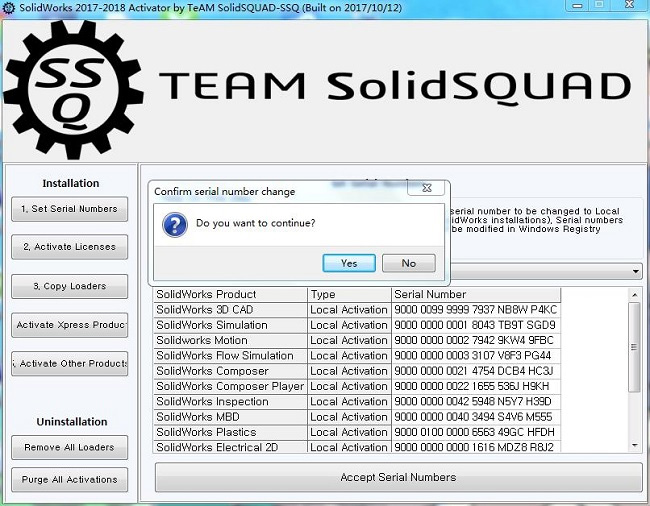Viewport: 650px width, 506px height.
Task: Click Local Activation in the SolidWorks Simulation row
Action: pos(349,325)
